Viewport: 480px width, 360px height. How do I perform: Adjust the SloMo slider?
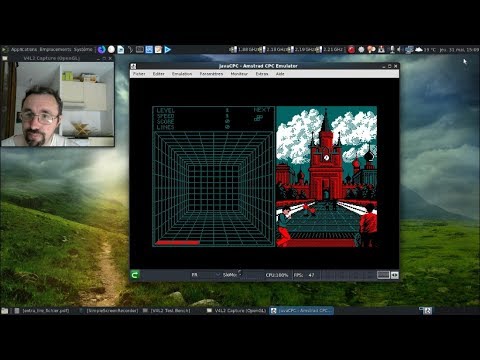tap(252, 275)
